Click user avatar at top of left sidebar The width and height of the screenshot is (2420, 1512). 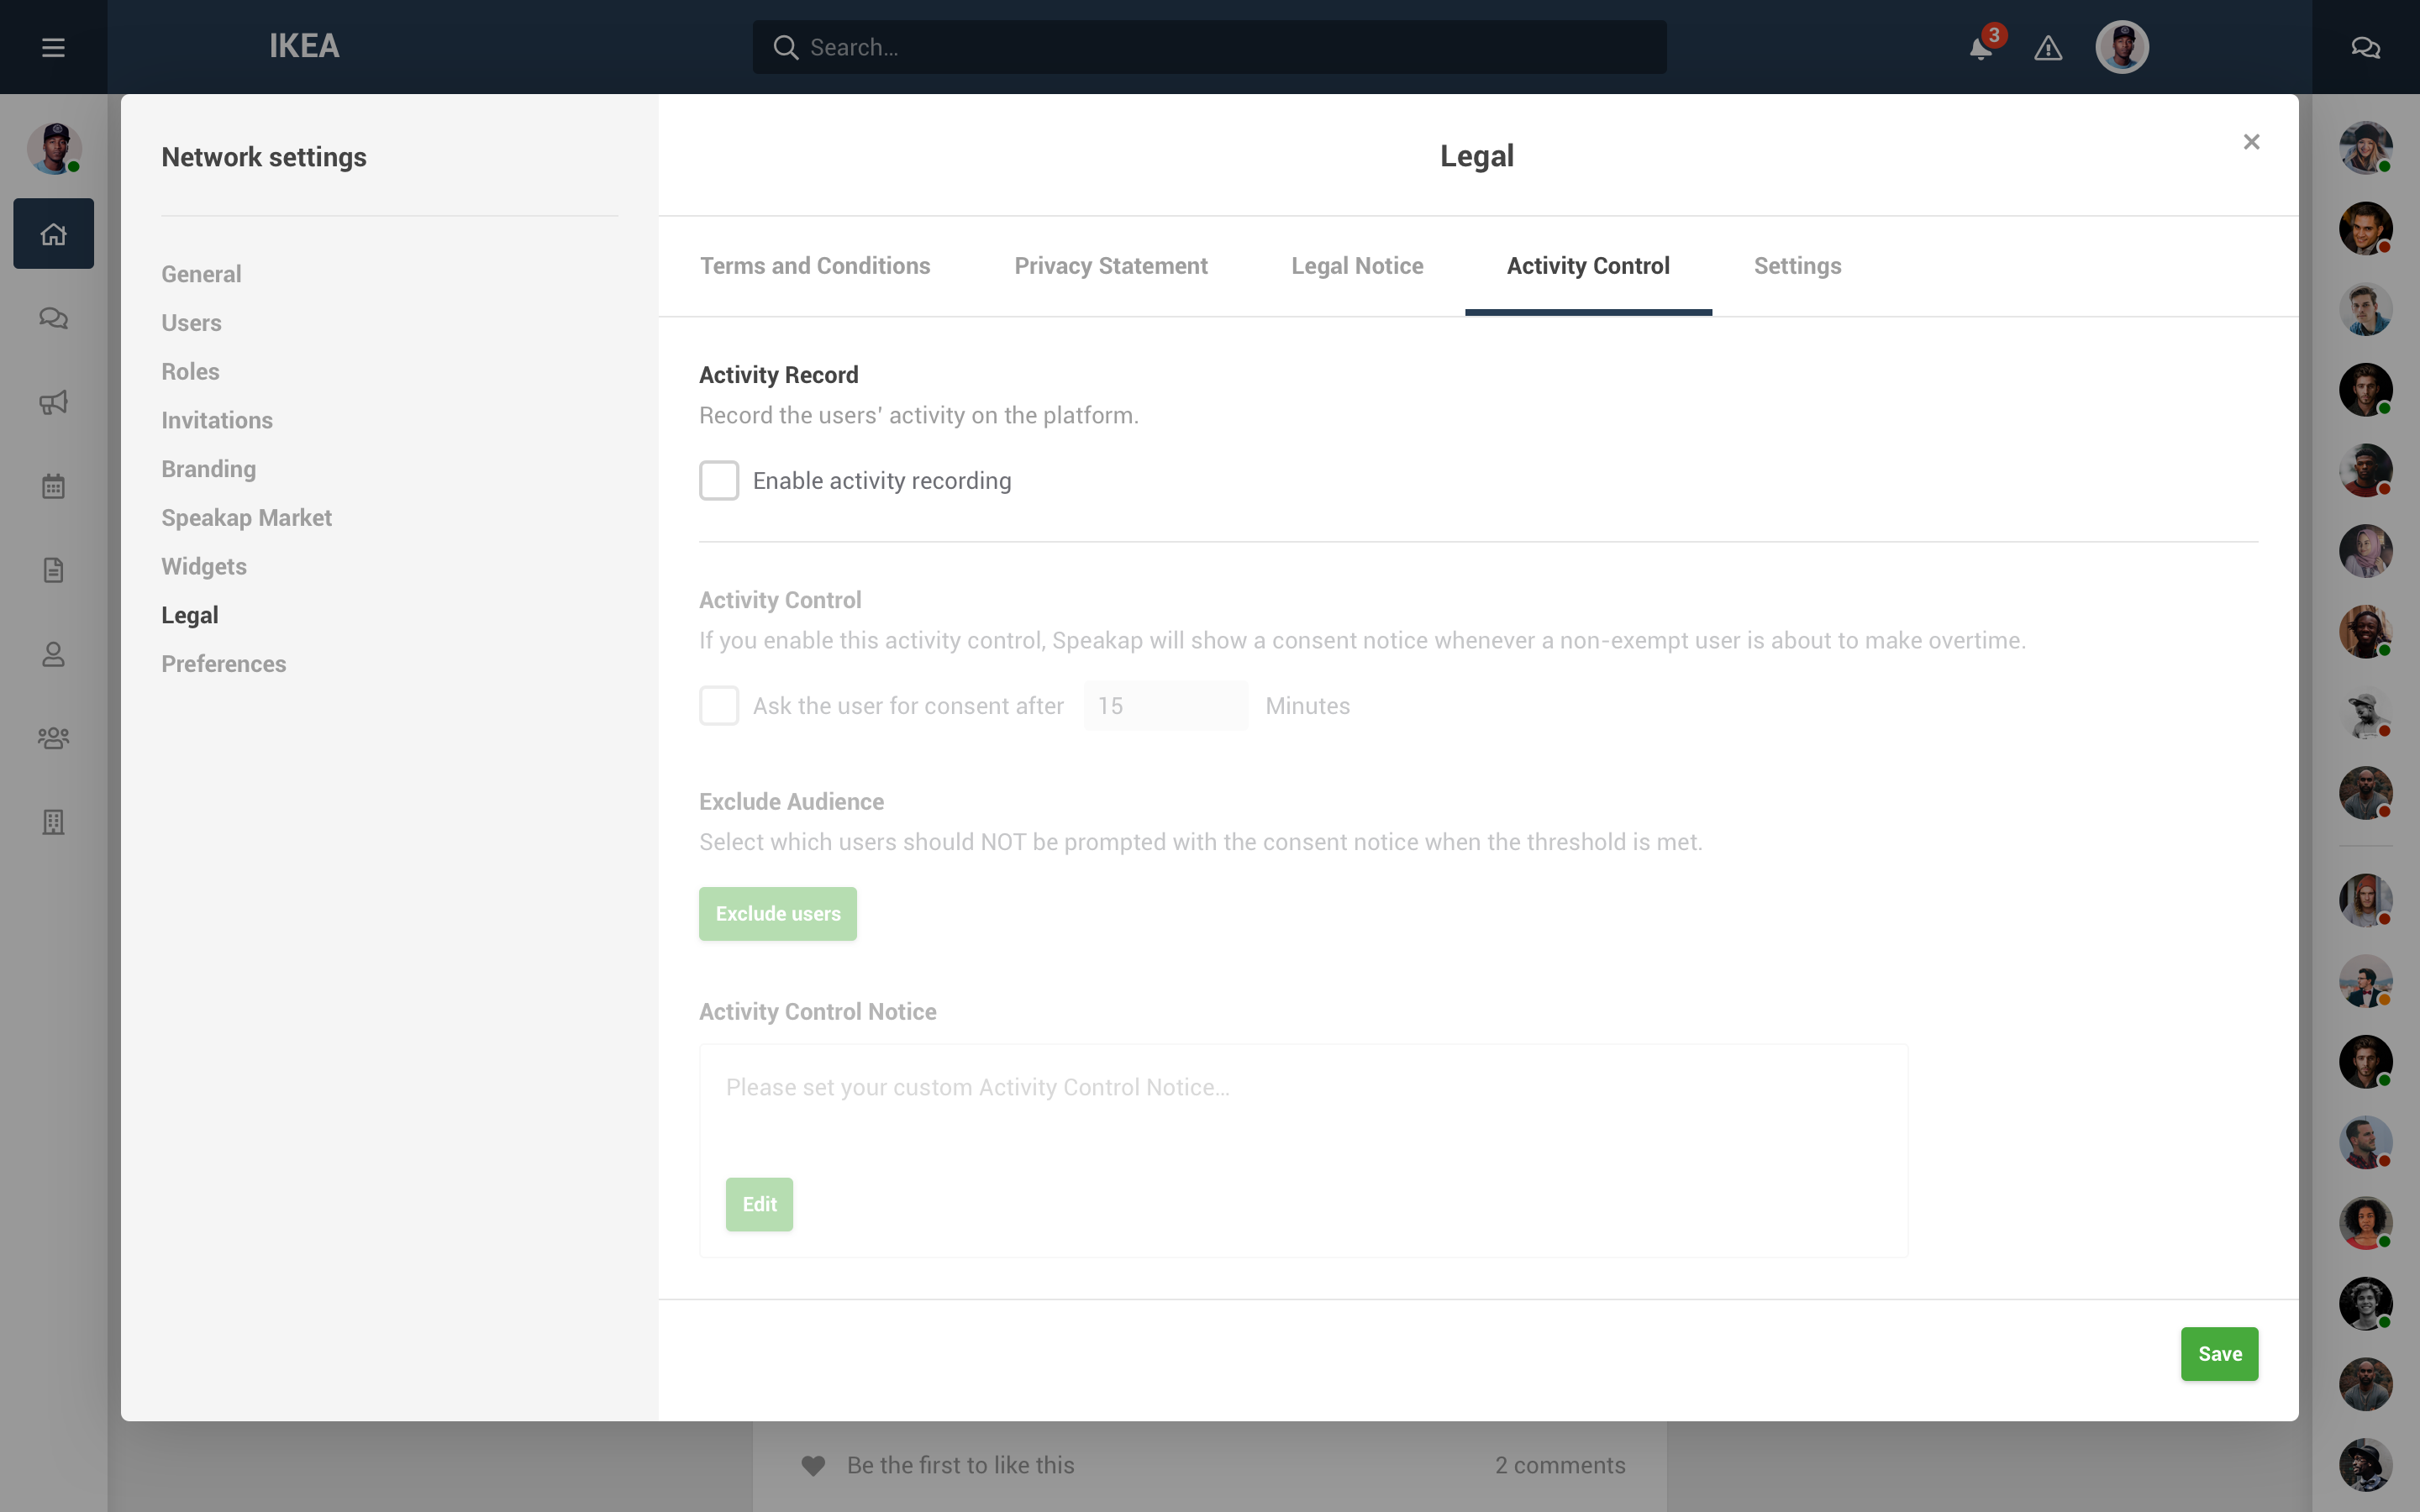(53, 148)
